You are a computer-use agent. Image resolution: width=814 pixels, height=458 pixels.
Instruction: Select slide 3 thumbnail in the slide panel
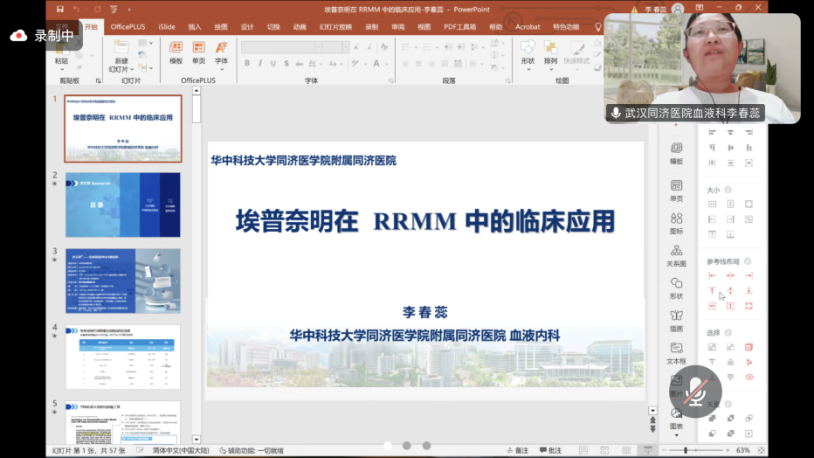tap(122, 281)
